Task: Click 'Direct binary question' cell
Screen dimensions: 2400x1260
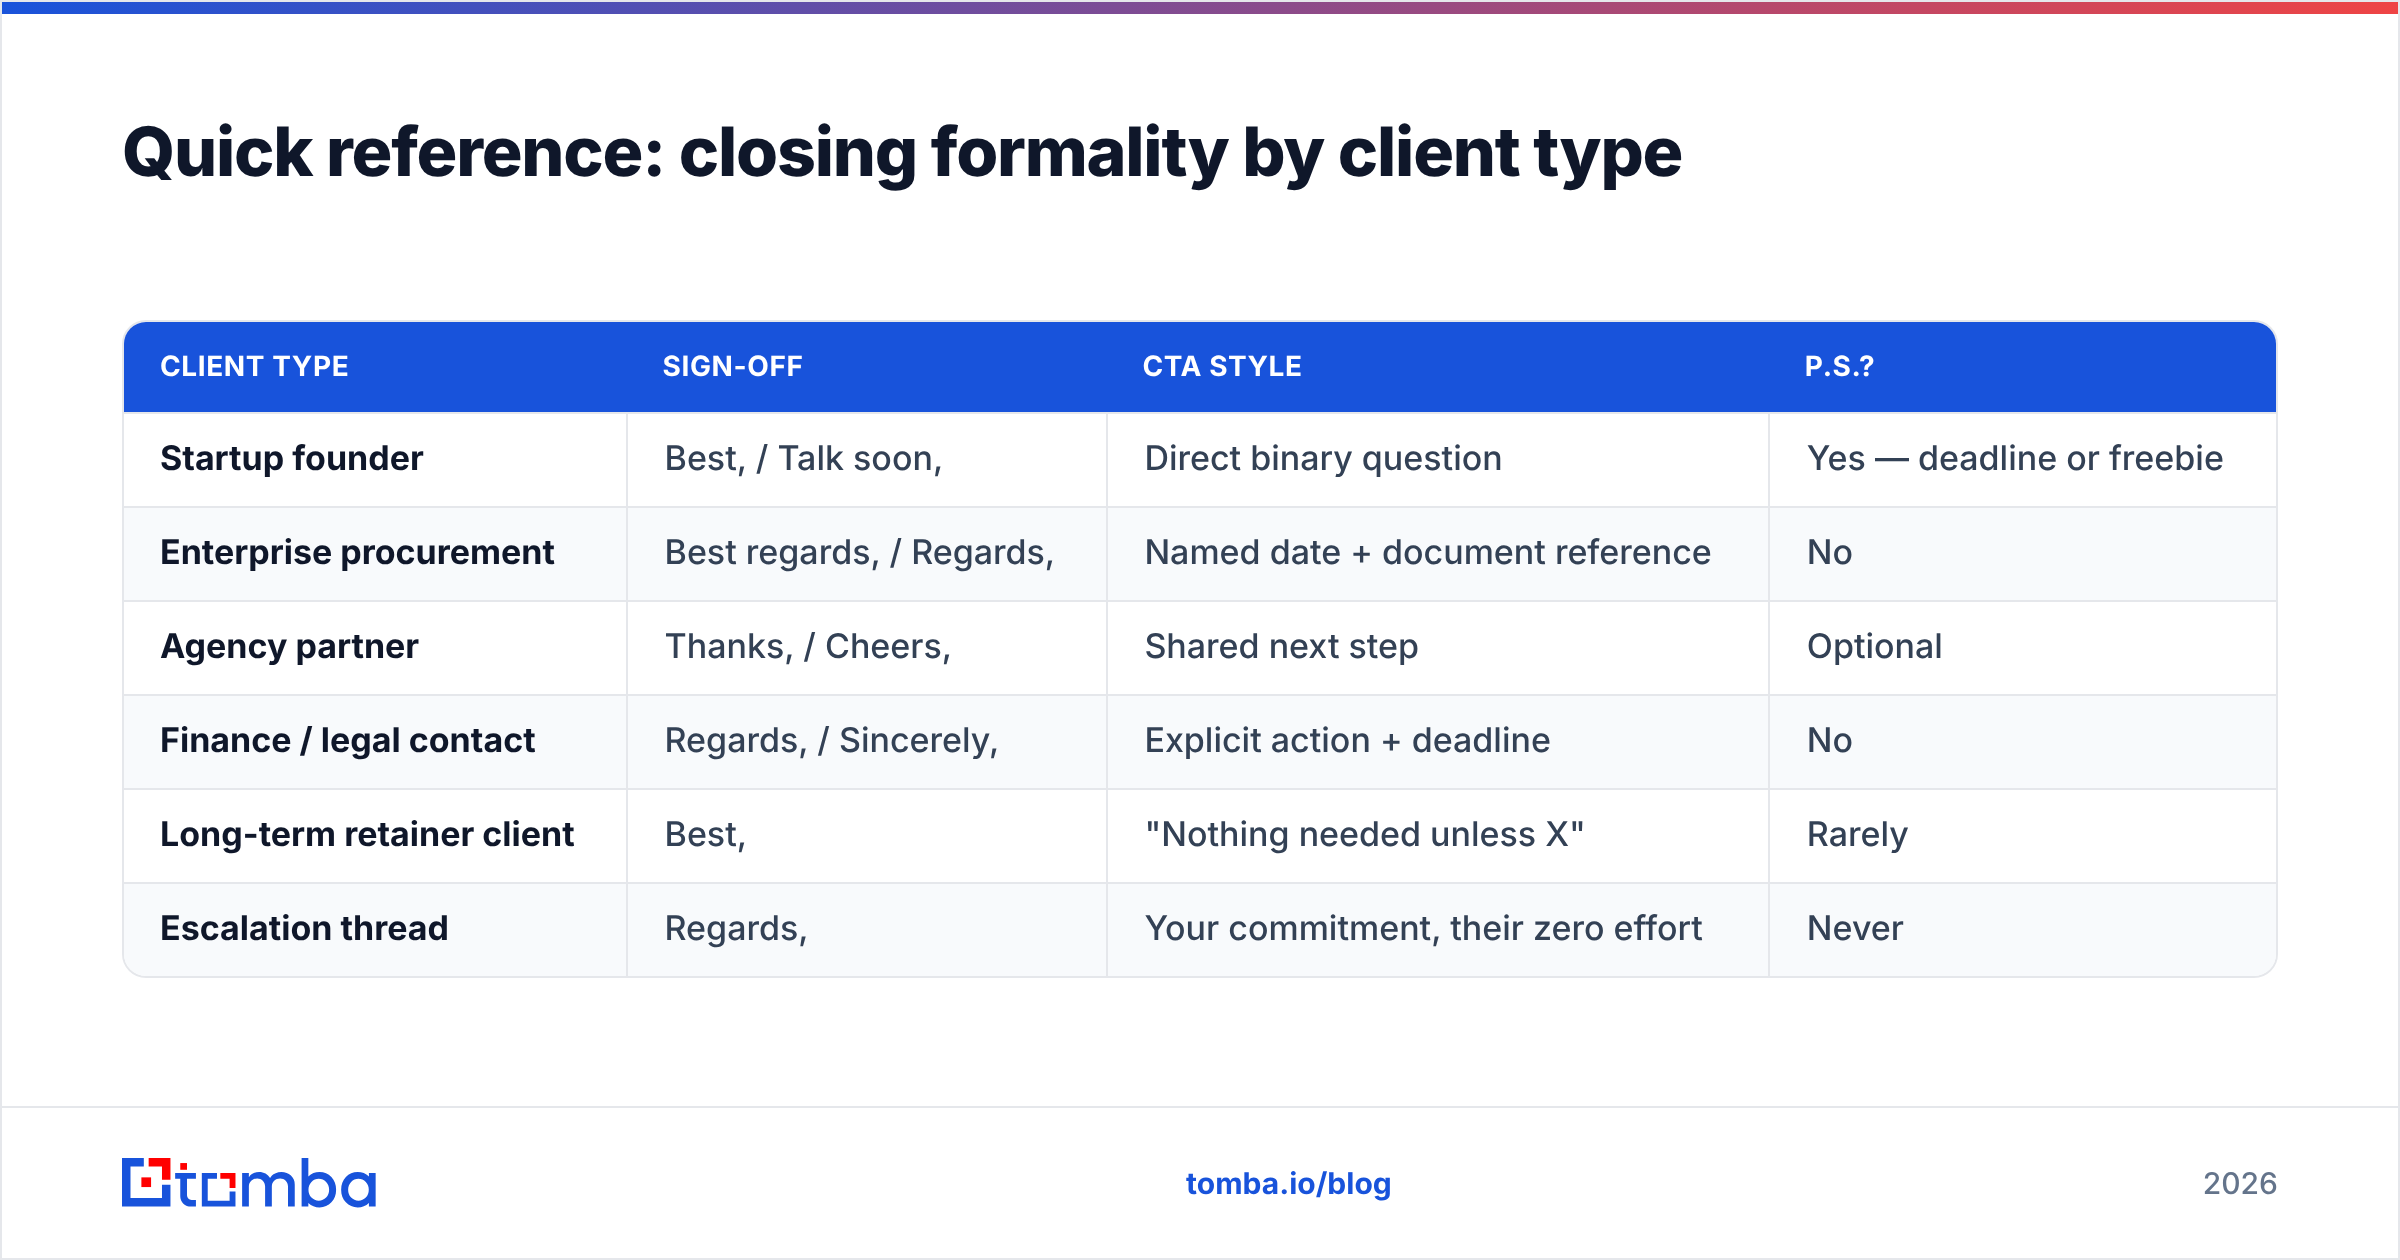Action: pyautogui.click(x=1438, y=459)
